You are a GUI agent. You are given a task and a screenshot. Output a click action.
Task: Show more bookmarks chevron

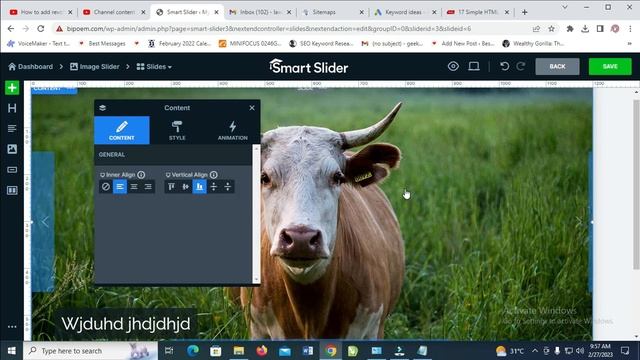pyautogui.click(x=630, y=43)
